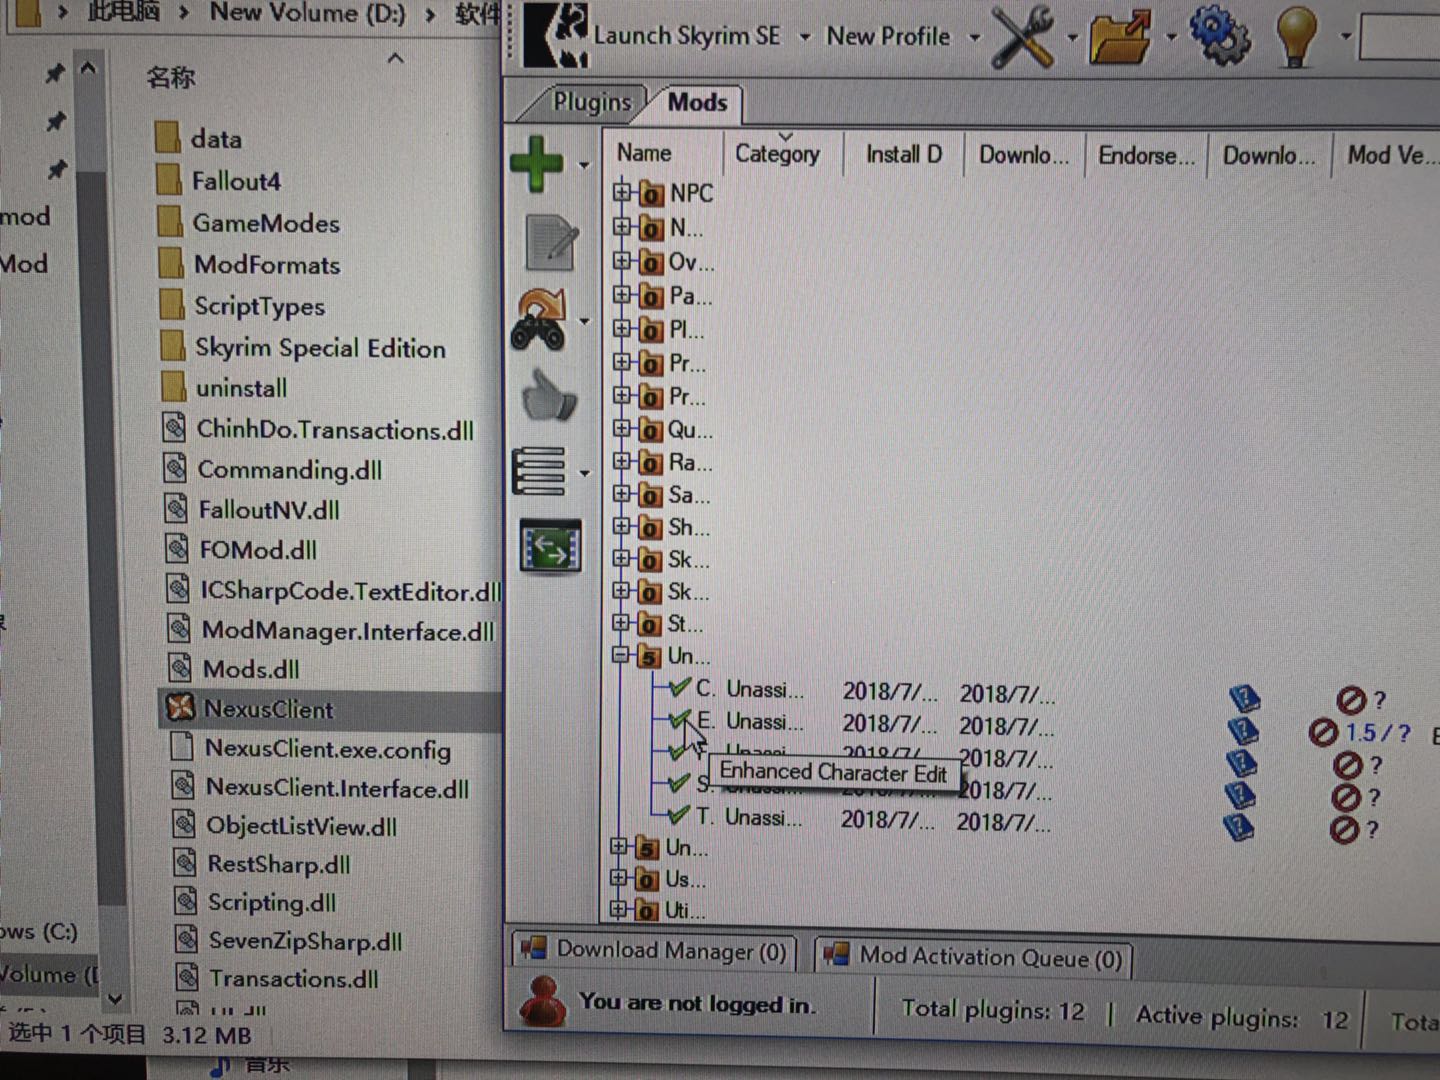Click Explorer 名称 column header
This screenshot has height=1080, width=1440.
(171, 77)
